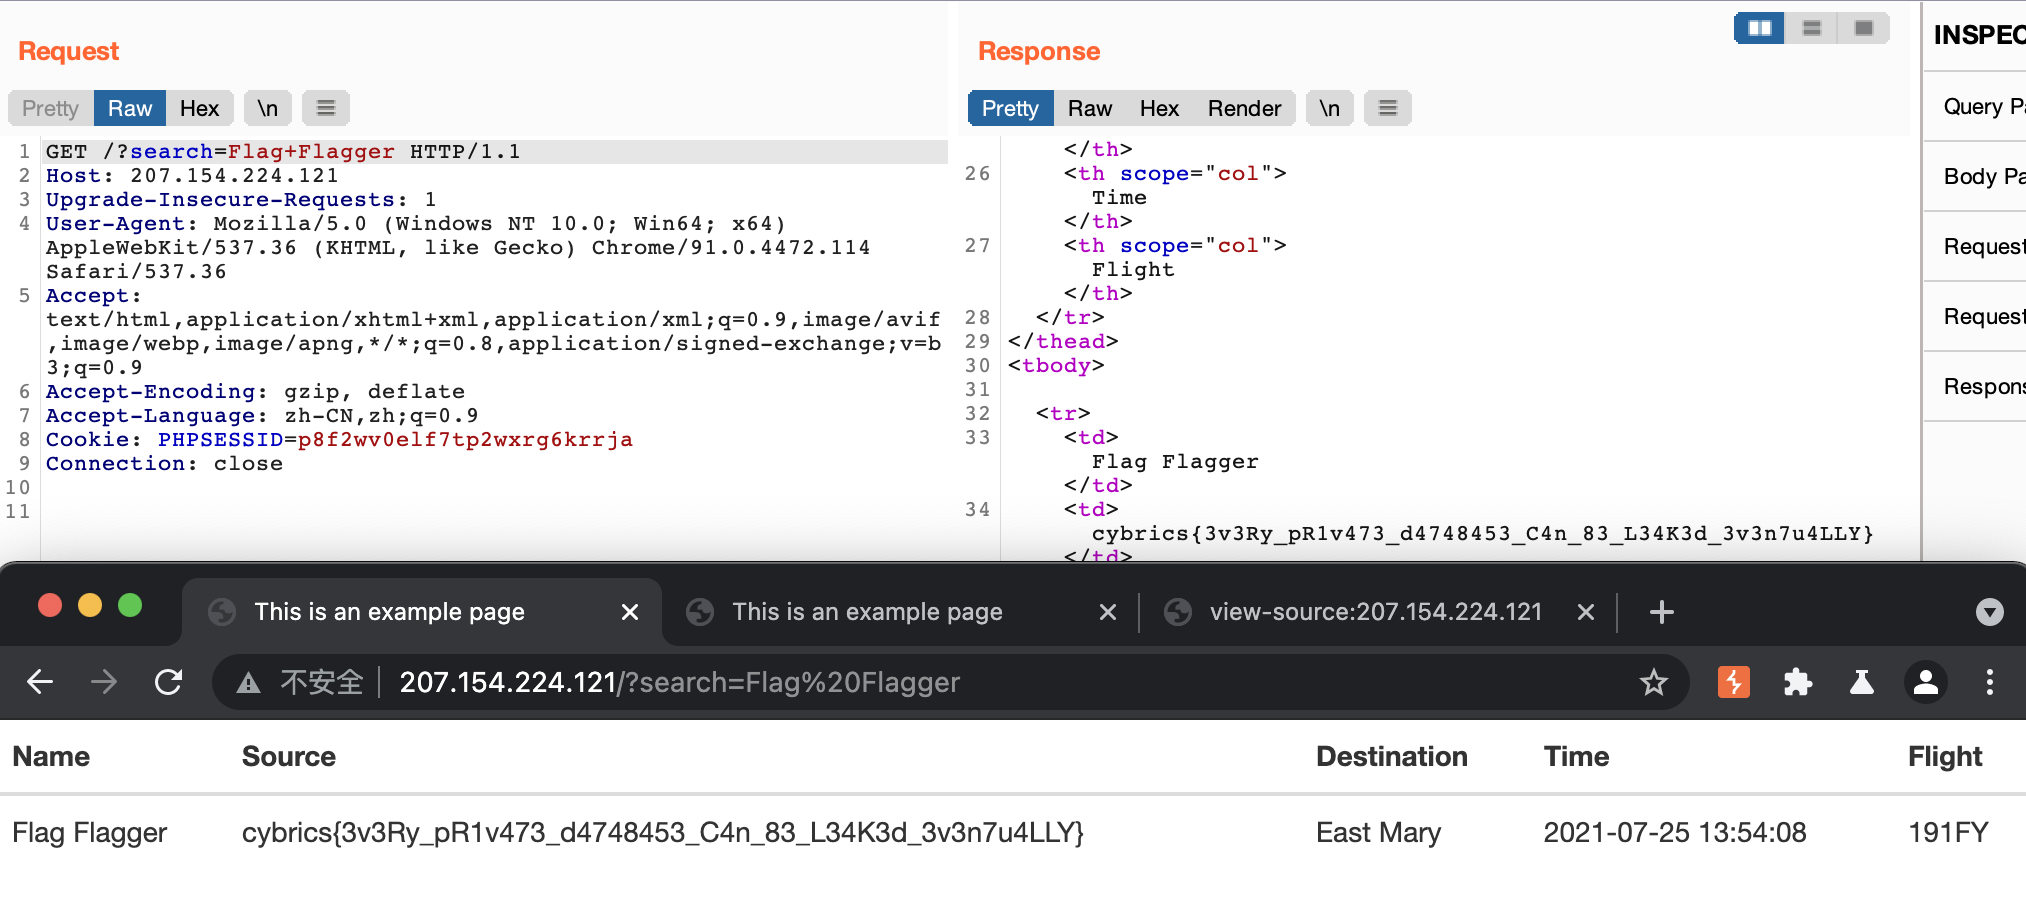Select the combined single-pane layout icon

click(x=1863, y=28)
